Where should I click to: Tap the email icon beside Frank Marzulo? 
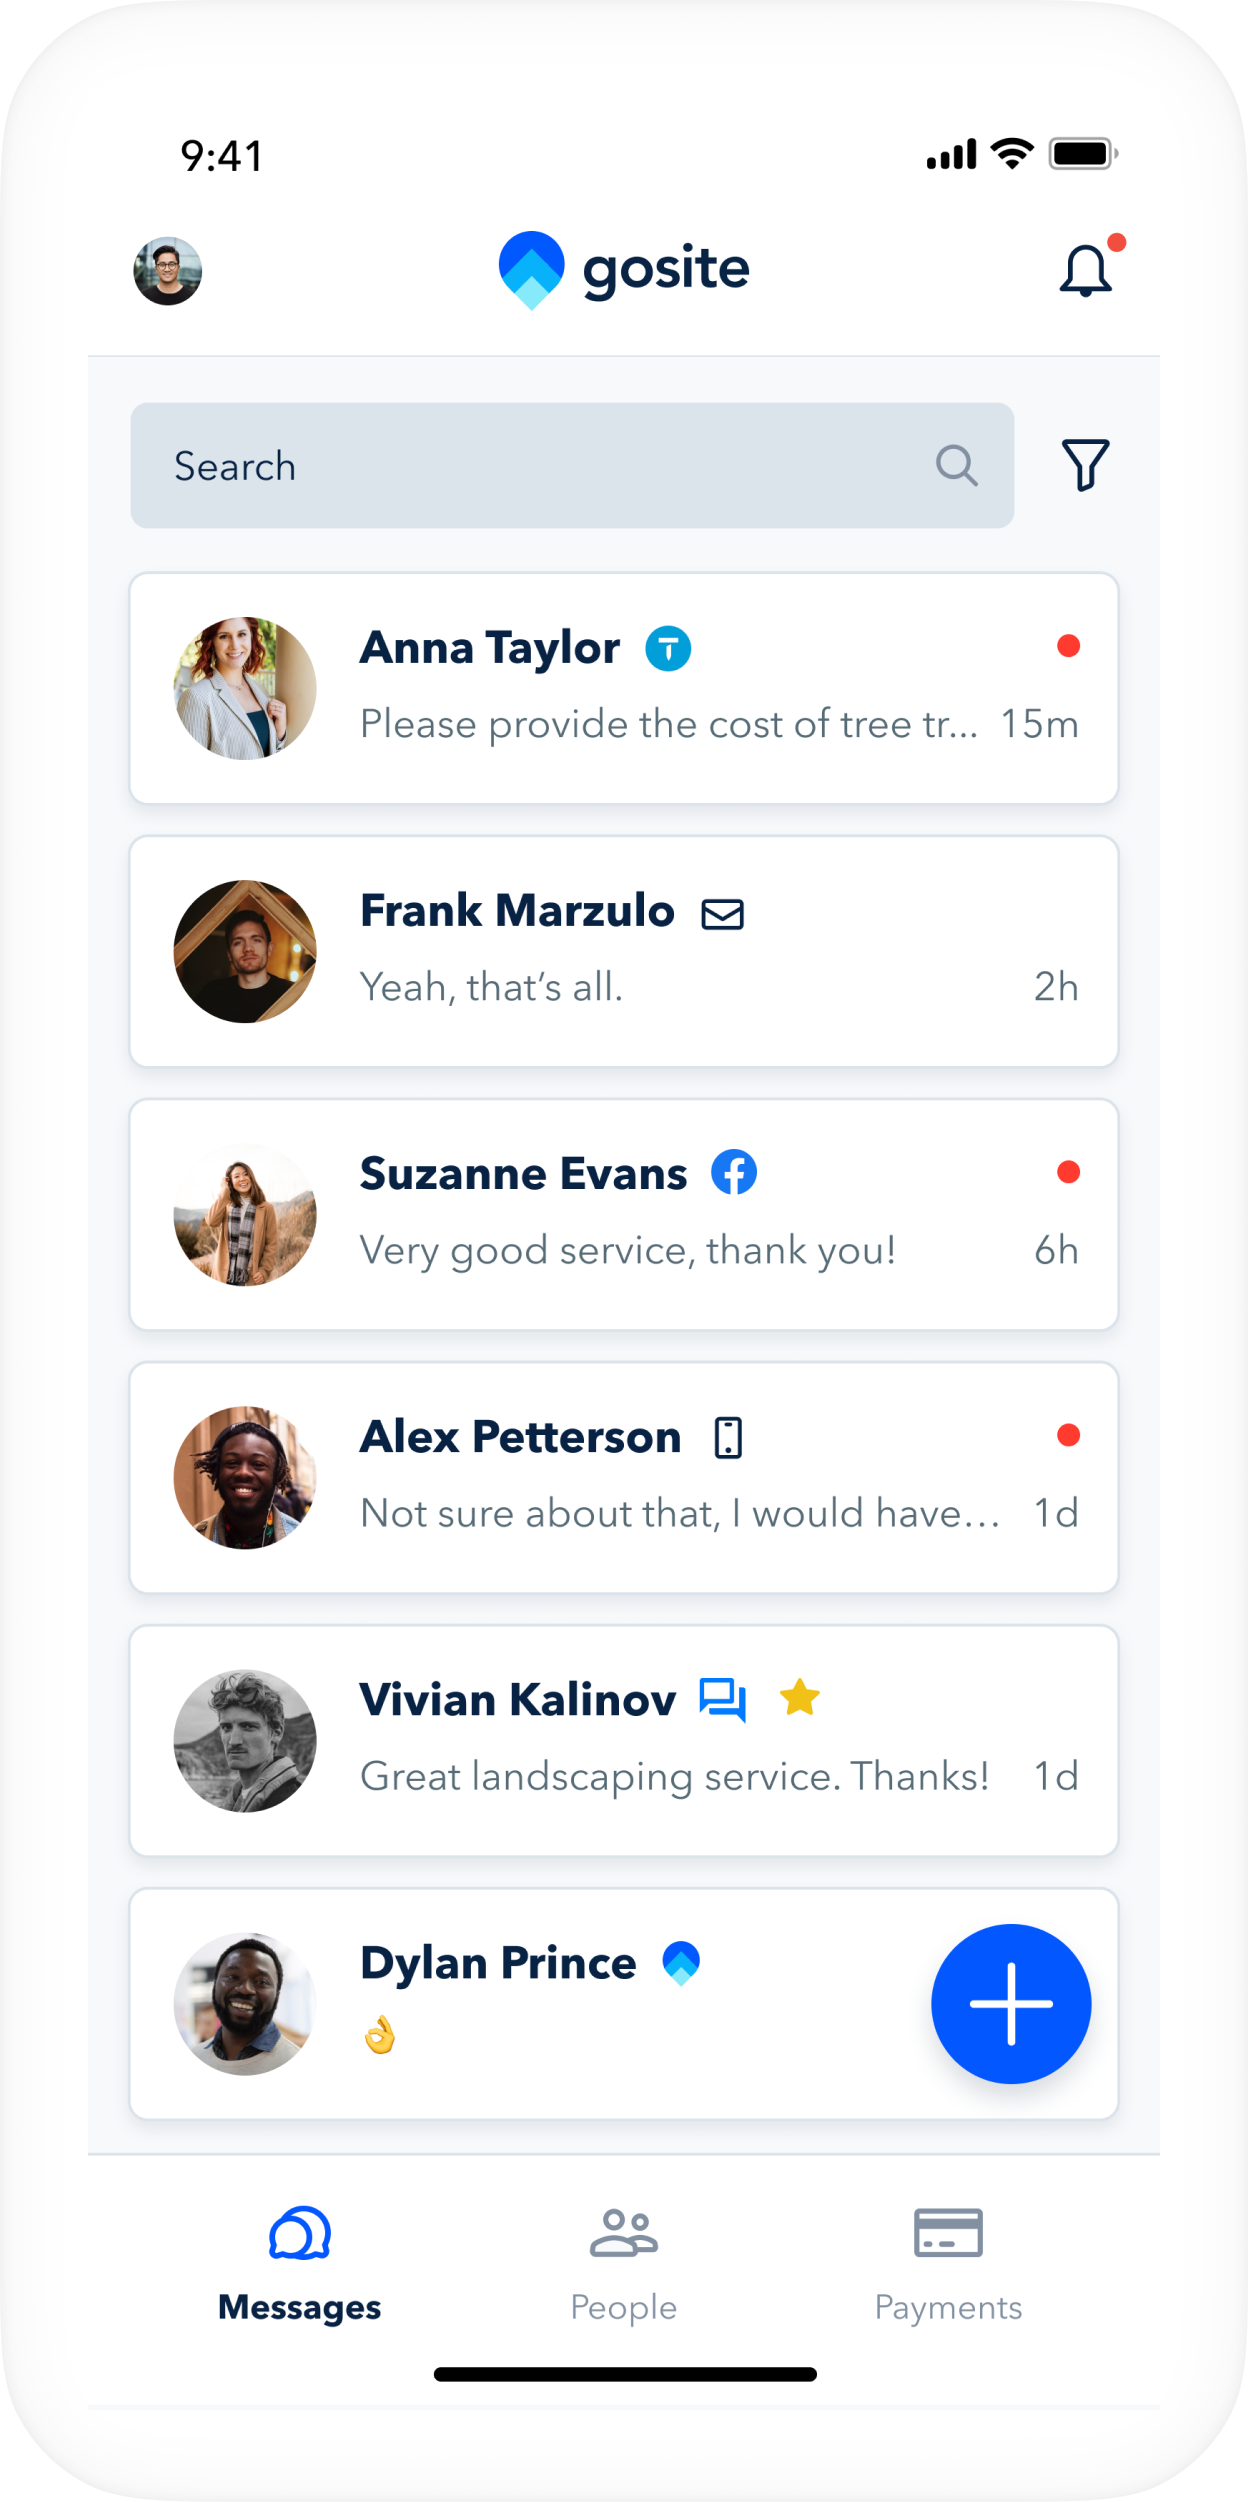[722, 914]
